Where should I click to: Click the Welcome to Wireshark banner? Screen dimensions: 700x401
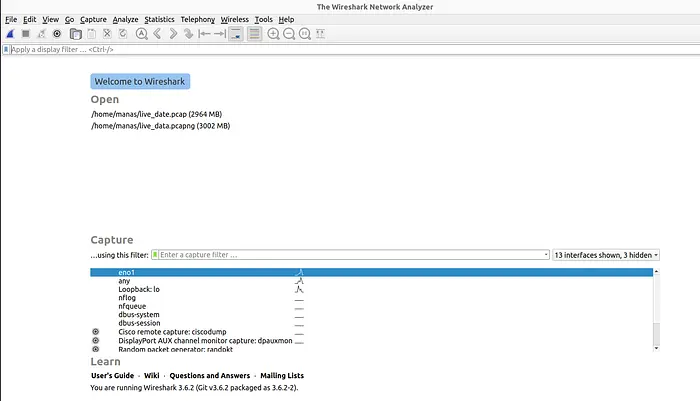(x=140, y=81)
